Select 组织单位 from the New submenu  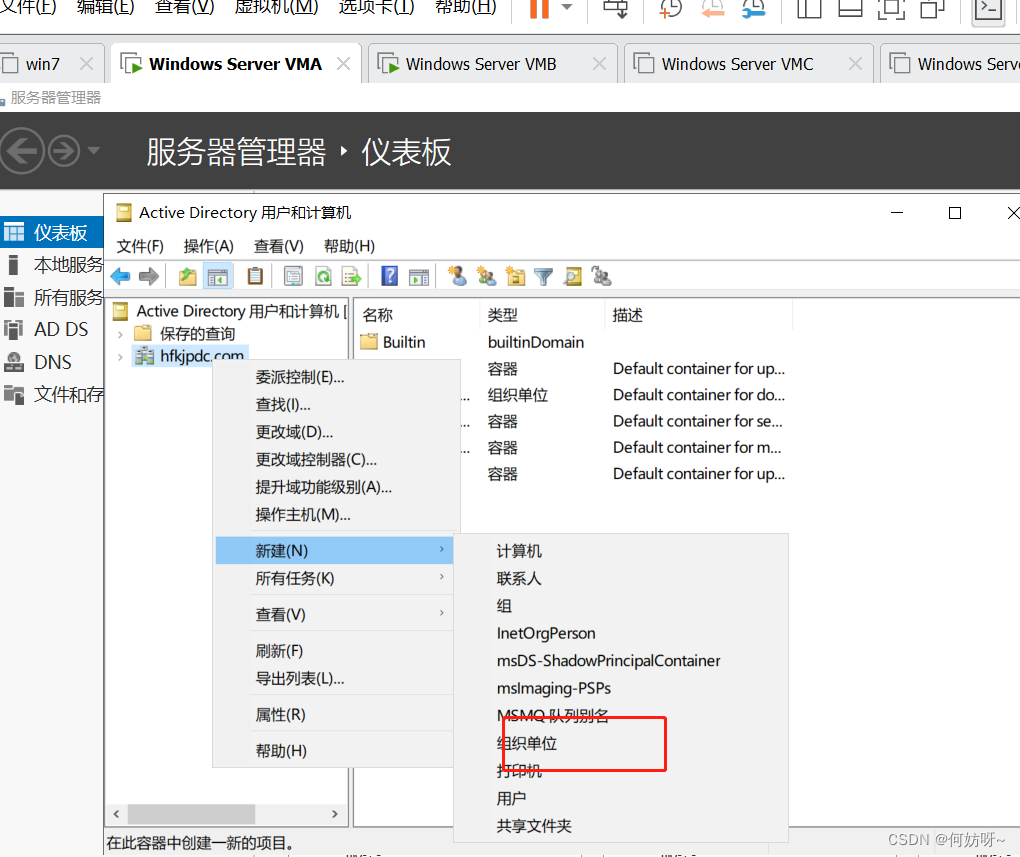coord(527,744)
